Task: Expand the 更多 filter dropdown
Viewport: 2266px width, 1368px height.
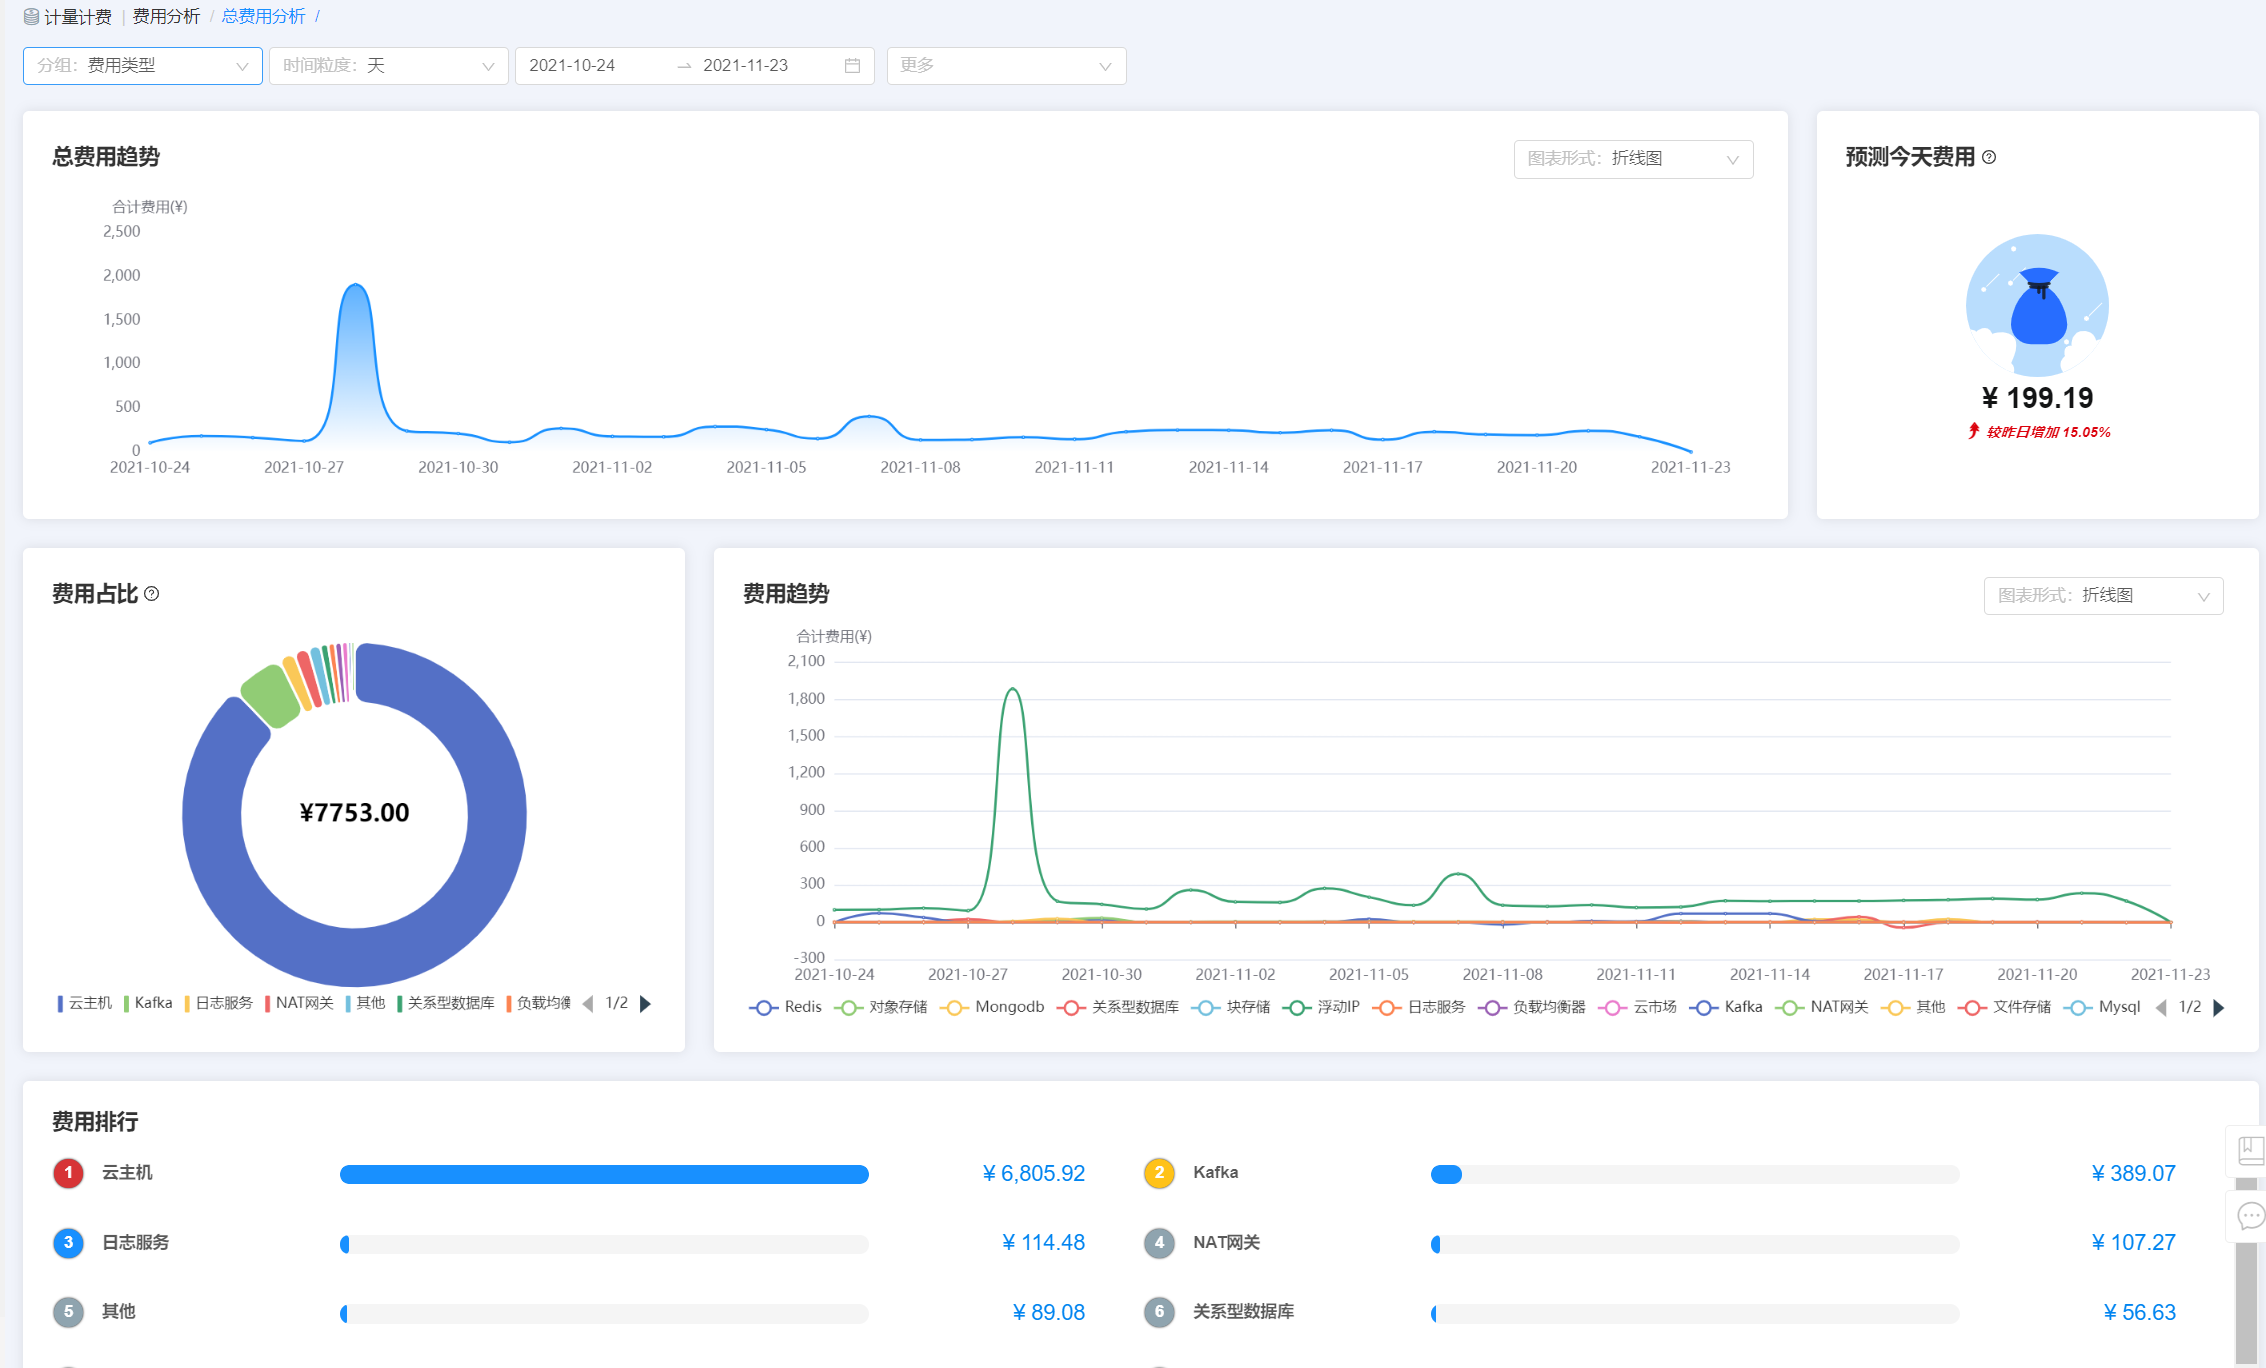Action: [1007, 66]
